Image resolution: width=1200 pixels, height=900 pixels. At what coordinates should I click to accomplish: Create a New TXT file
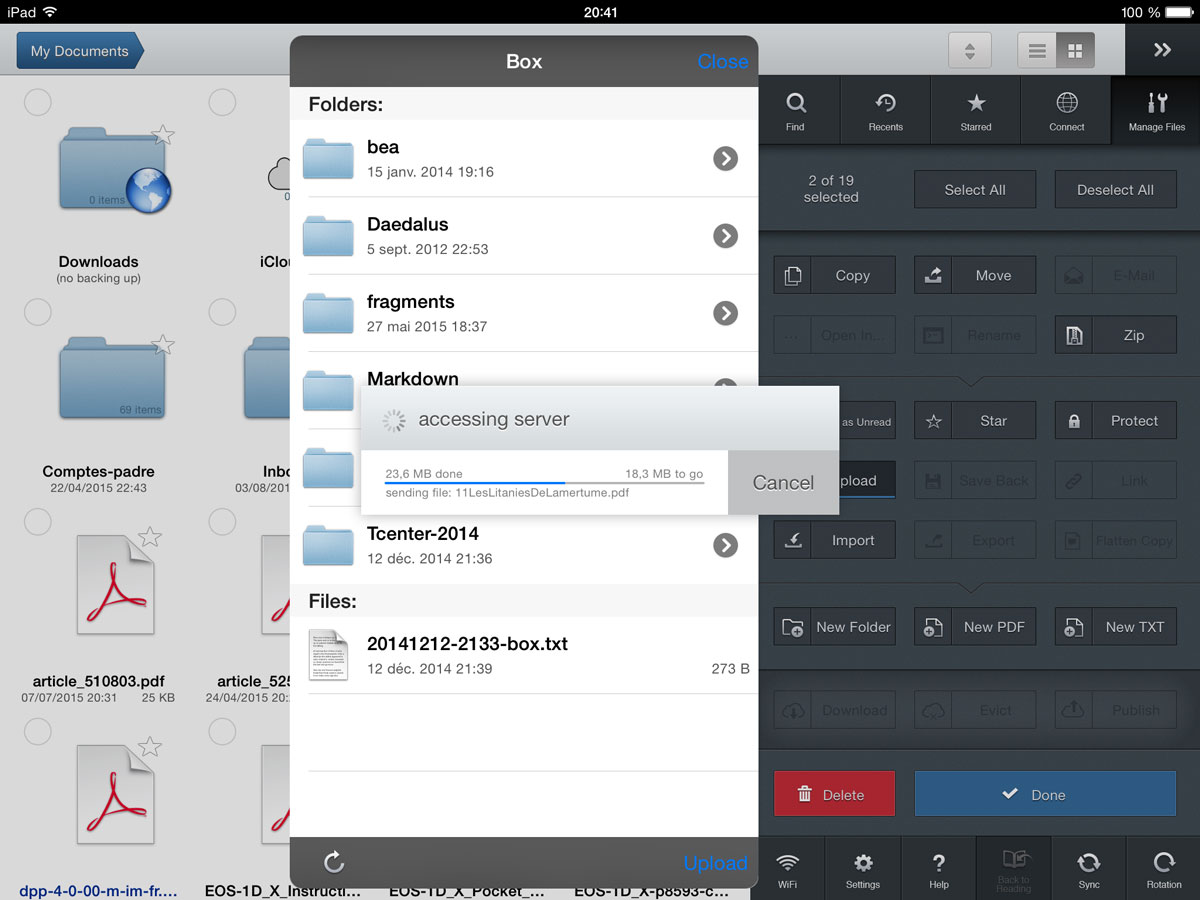[1115, 627]
